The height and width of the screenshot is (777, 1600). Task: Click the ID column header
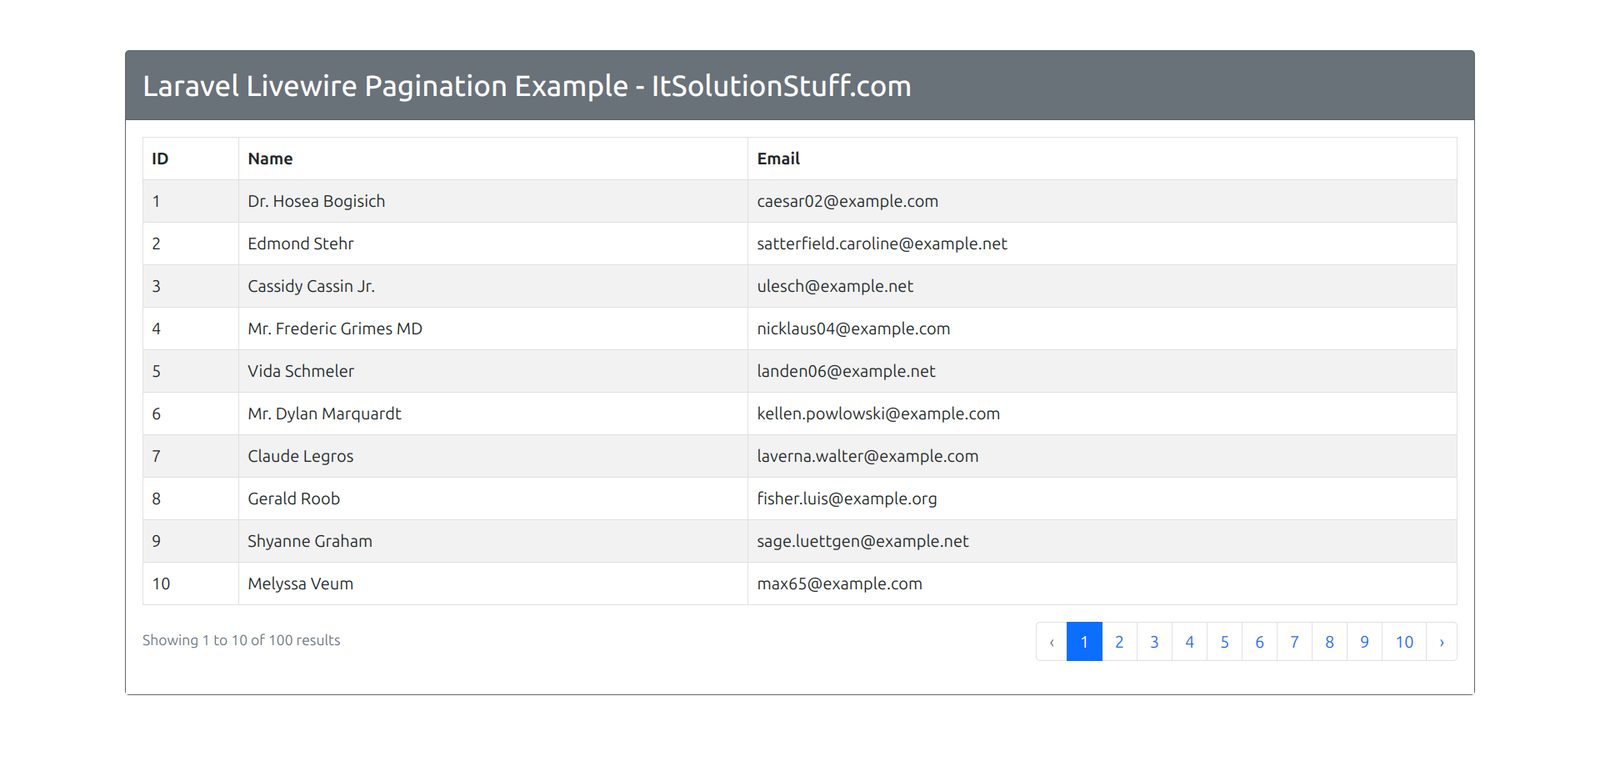160,159
